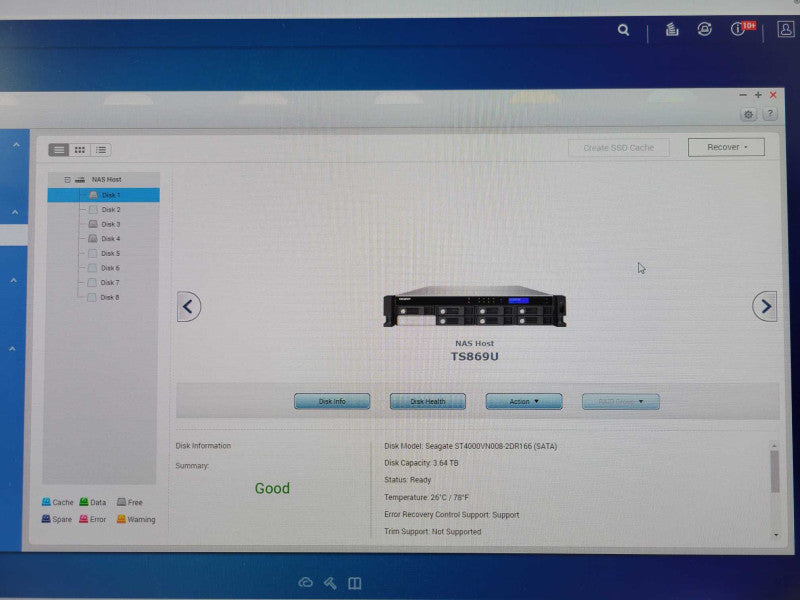Click the Disk 4 drive icon
This screenshot has height=600, width=800.
92,238
